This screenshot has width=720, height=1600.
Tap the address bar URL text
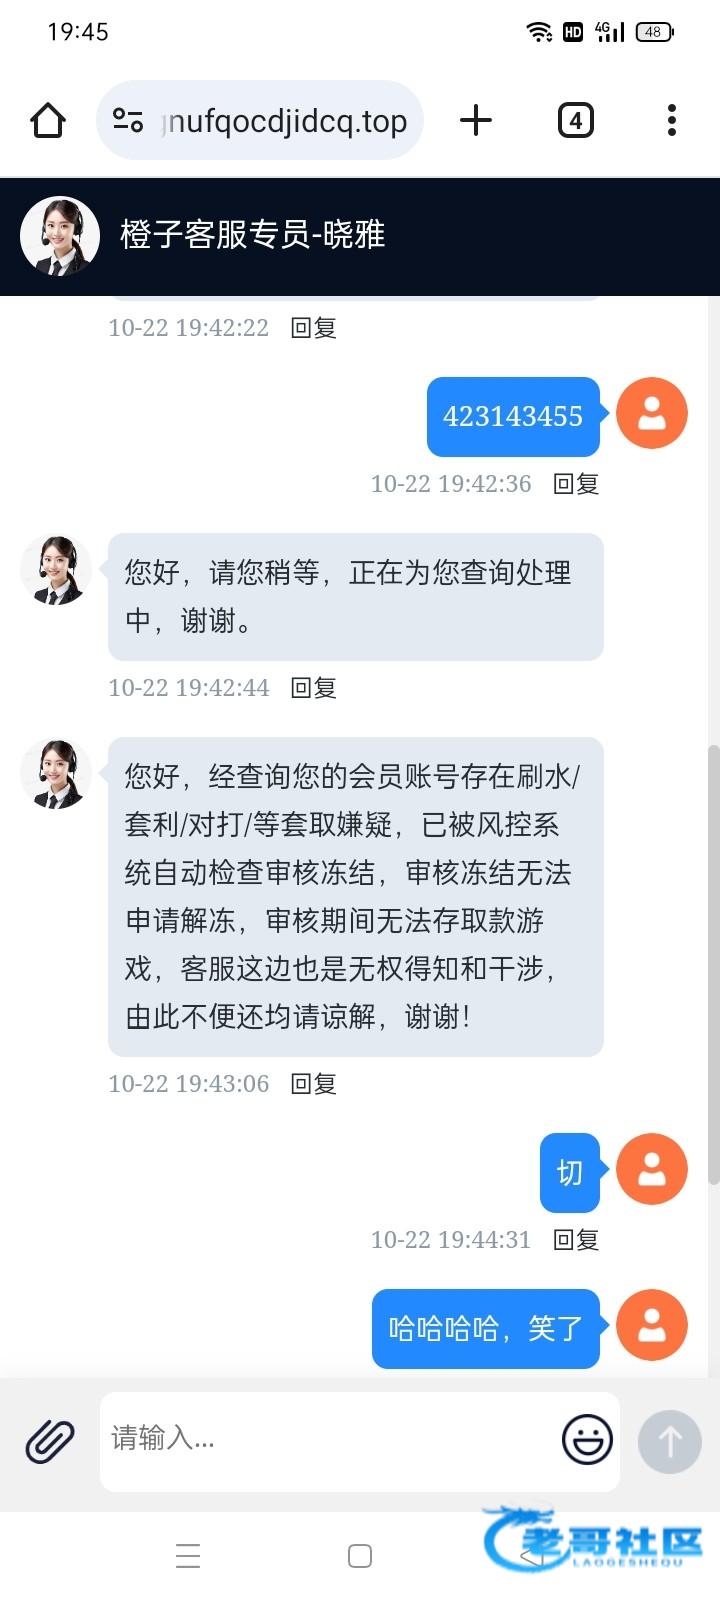284,121
